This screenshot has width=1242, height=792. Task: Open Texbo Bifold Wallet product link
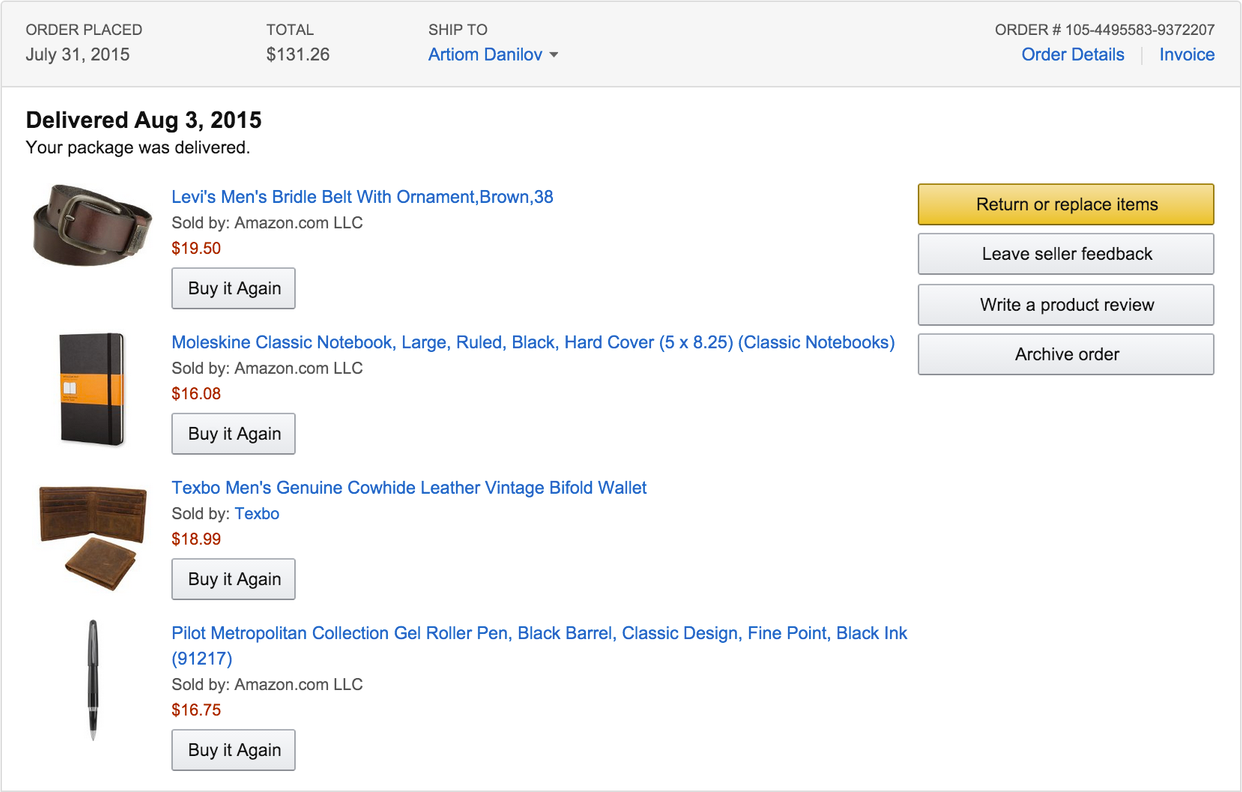point(409,488)
